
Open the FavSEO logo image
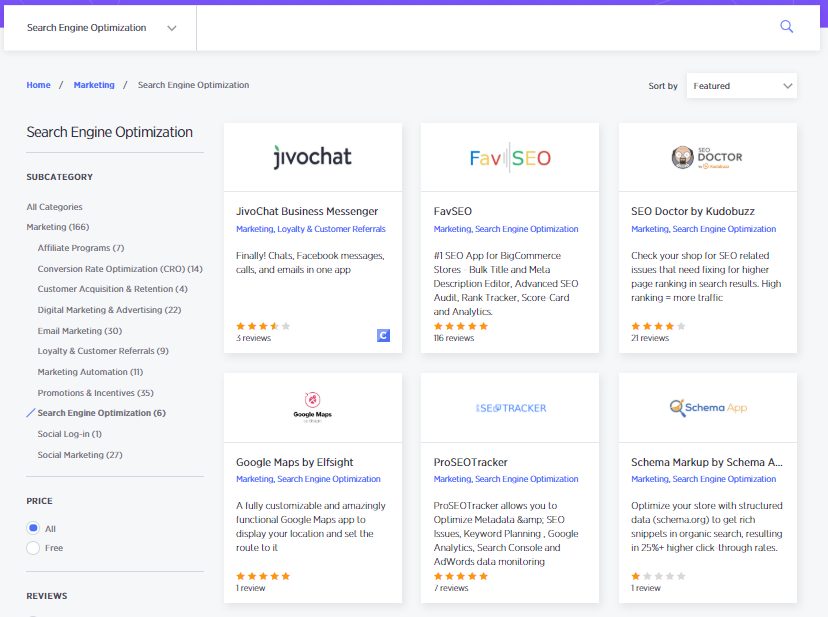[510, 157]
